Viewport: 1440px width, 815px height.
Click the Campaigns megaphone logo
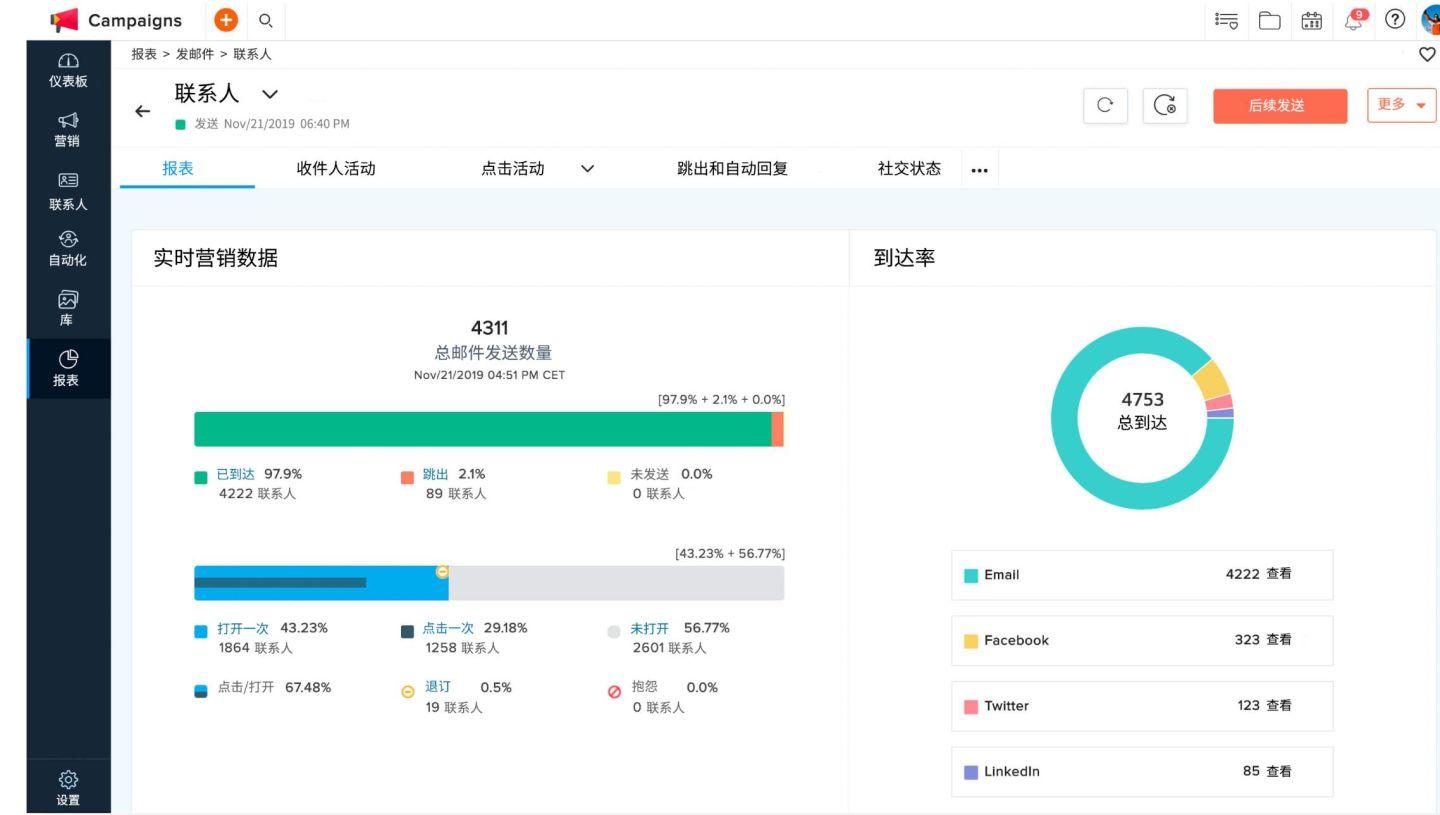tap(62, 19)
